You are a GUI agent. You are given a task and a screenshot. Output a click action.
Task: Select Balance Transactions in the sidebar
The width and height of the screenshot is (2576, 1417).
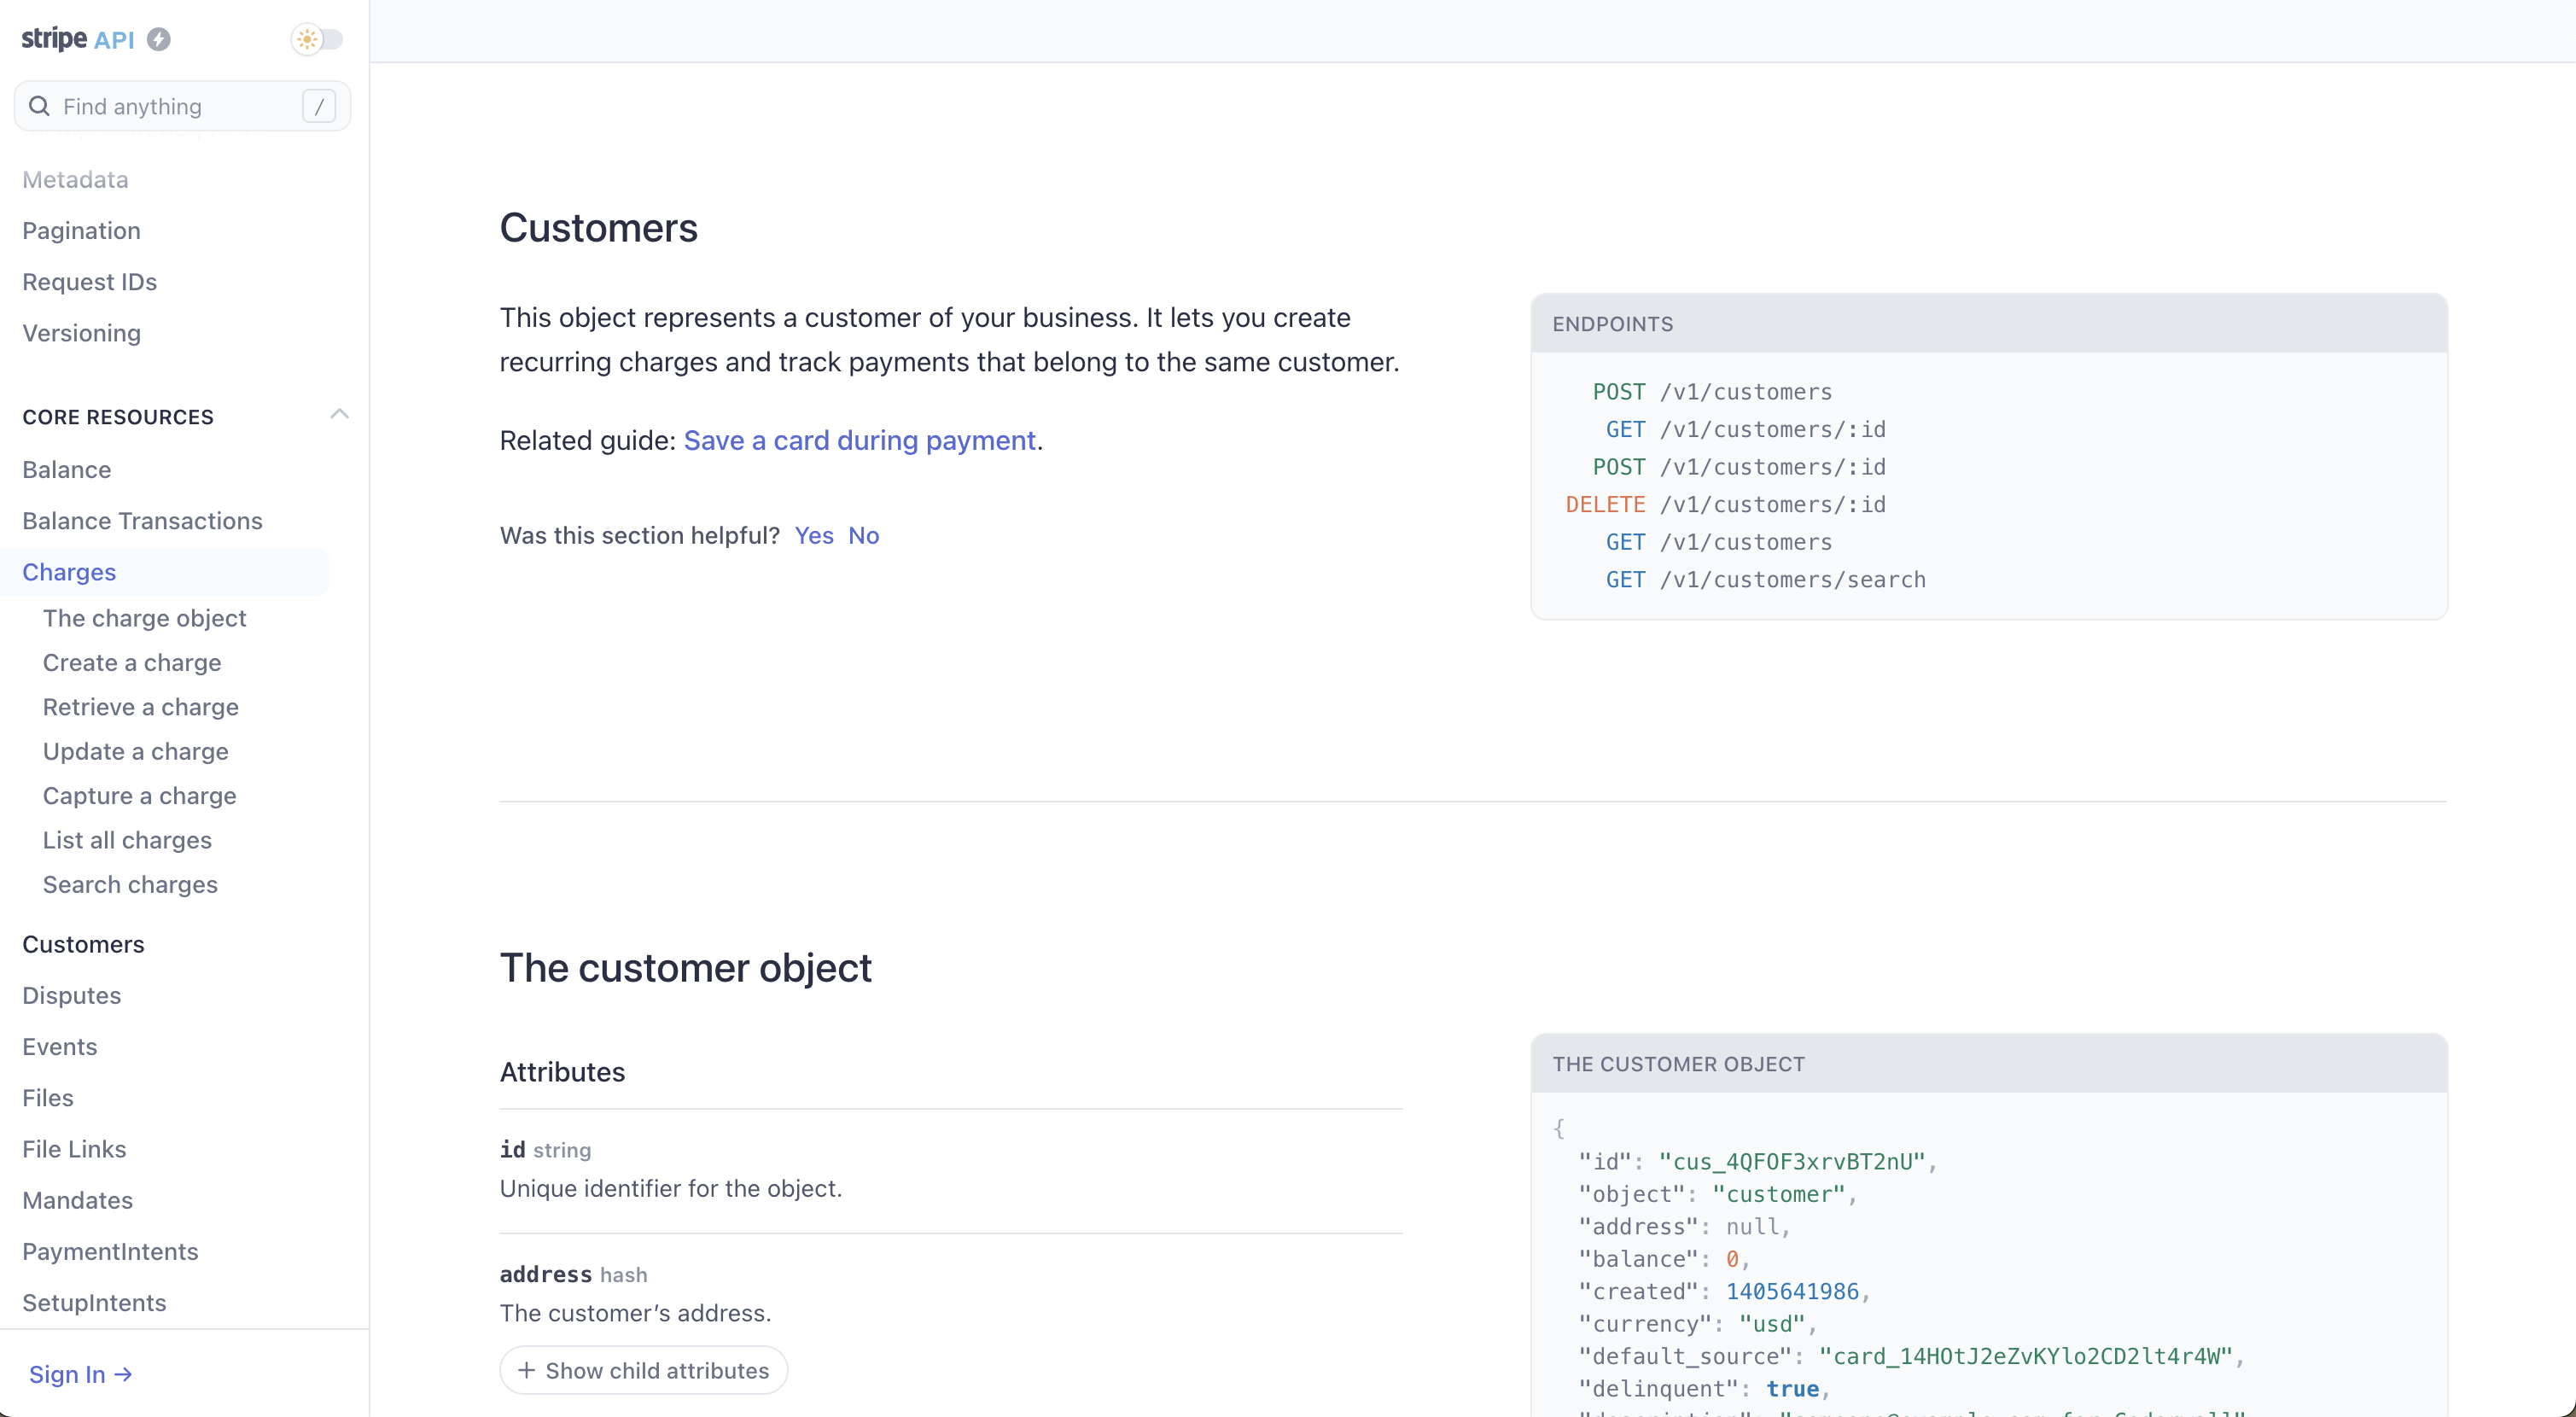click(x=142, y=521)
